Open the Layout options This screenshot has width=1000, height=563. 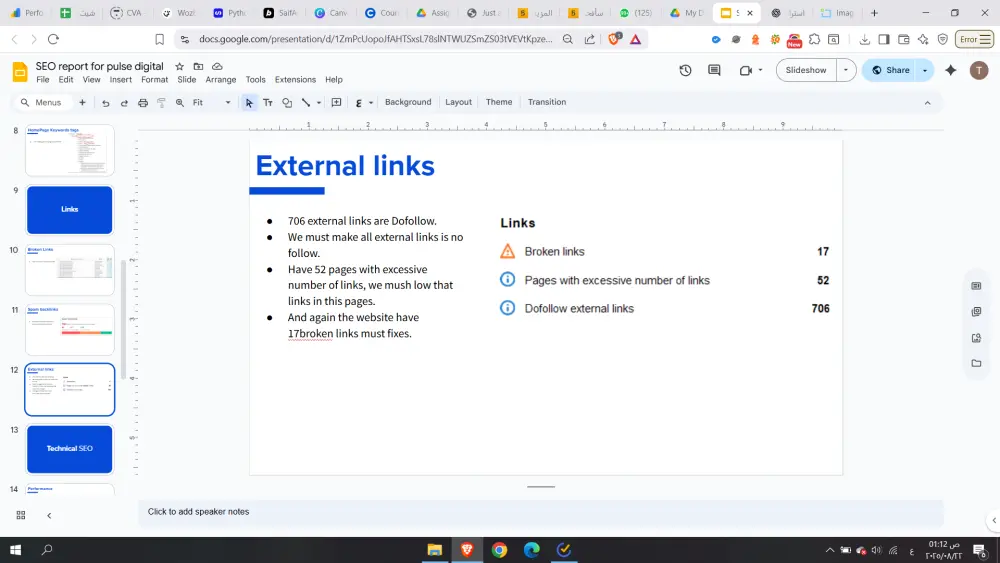click(x=458, y=102)
